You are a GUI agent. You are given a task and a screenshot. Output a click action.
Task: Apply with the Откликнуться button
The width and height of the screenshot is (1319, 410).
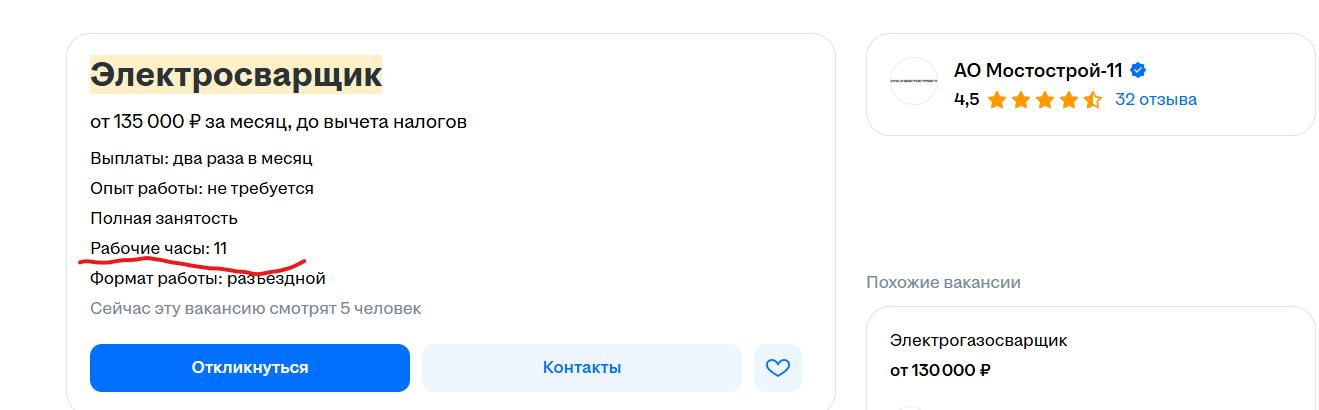pyautogui.click(x=250, y=368)
